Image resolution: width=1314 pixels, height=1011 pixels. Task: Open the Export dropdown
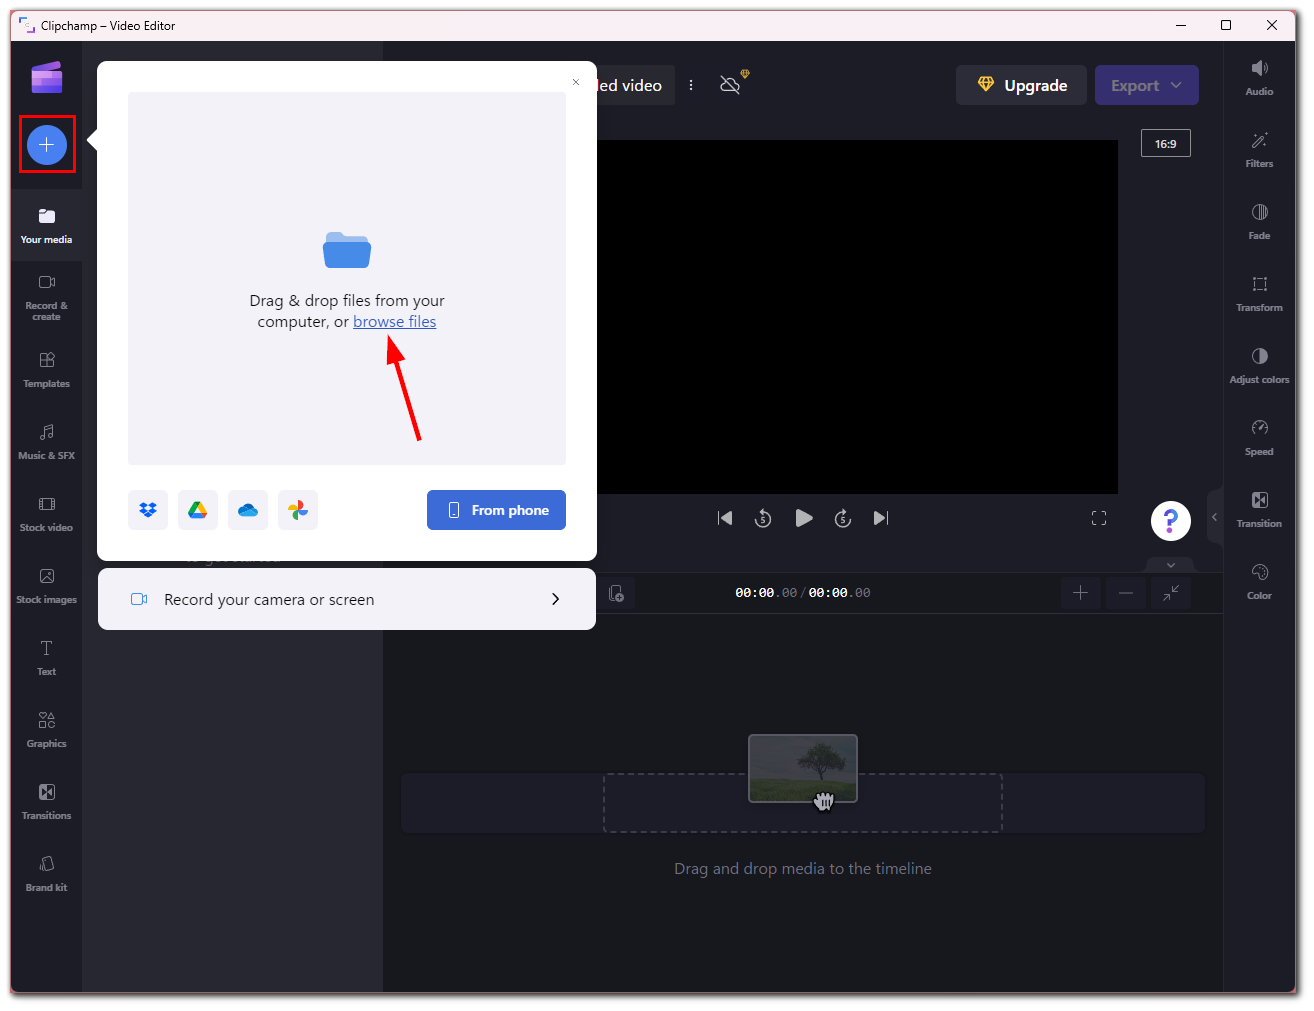[x=1147, y=85]
